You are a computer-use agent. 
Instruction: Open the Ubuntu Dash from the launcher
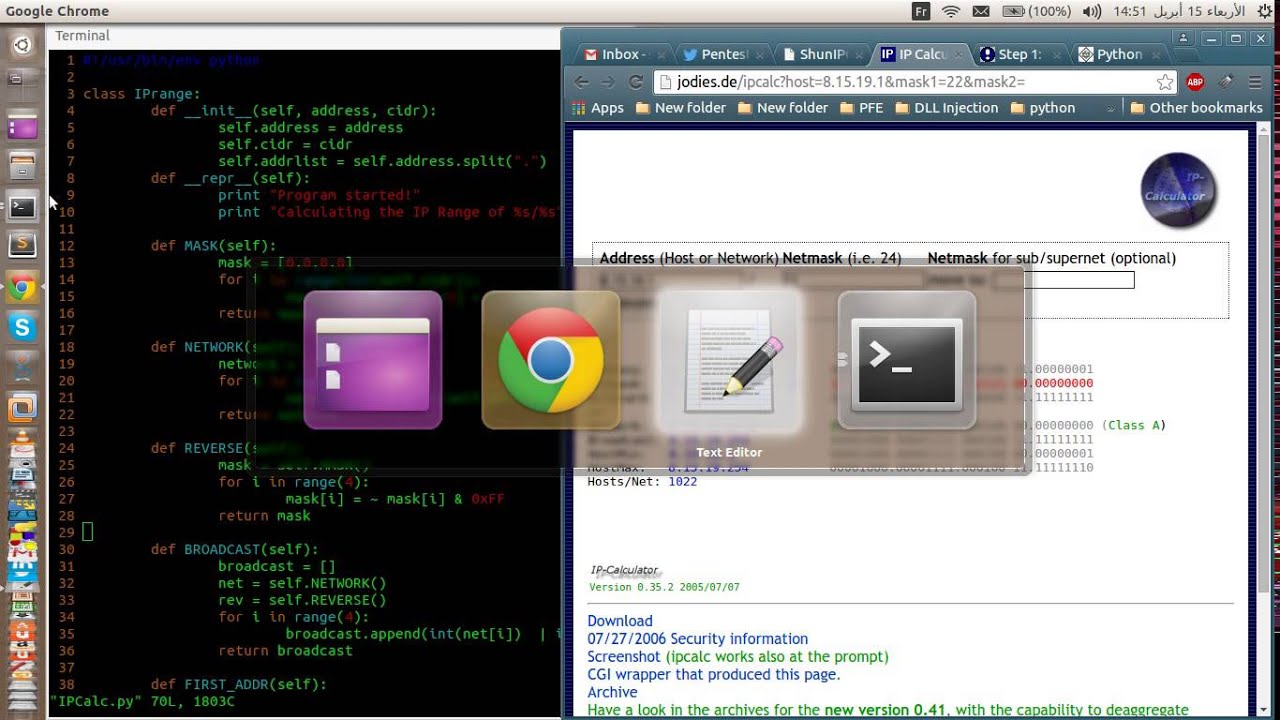pyautogui.click(x=22, y=45)
